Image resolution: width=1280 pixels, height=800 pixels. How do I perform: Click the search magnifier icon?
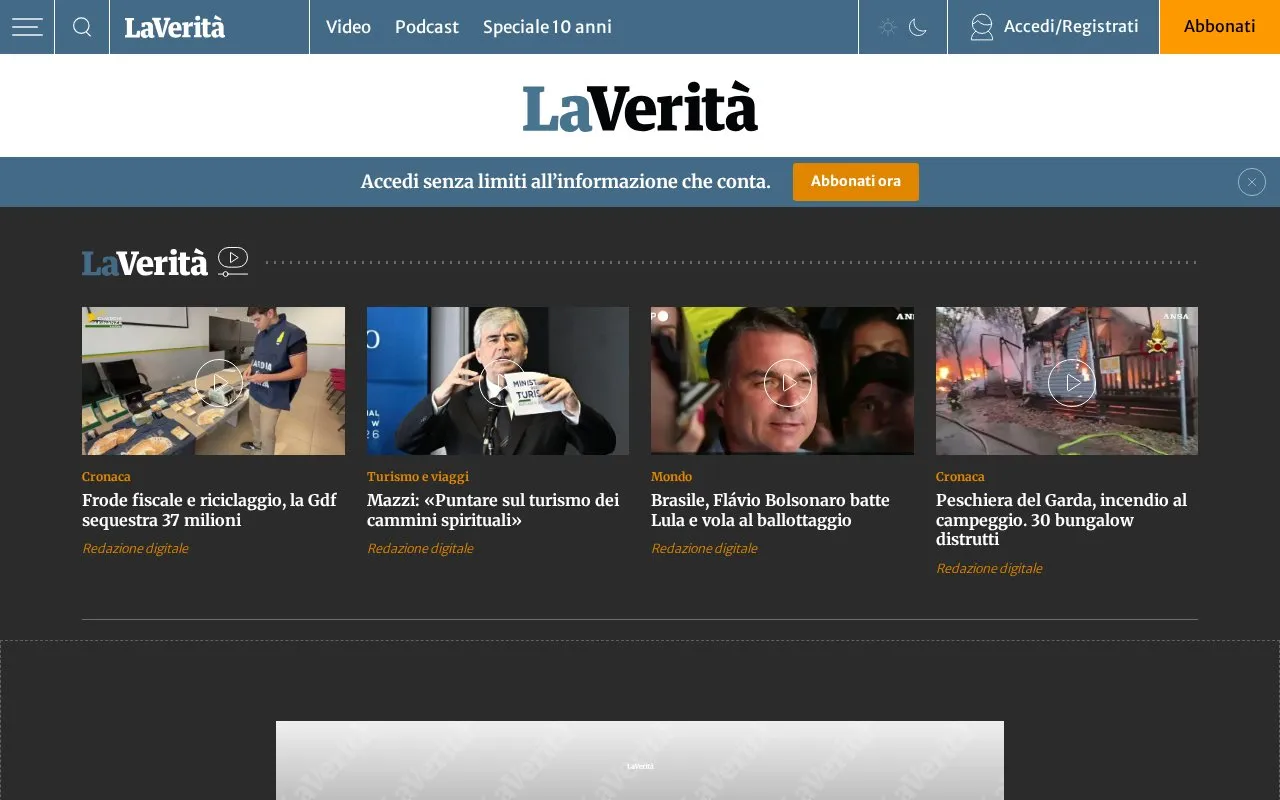pyautogui.click(x=82, y=27)
